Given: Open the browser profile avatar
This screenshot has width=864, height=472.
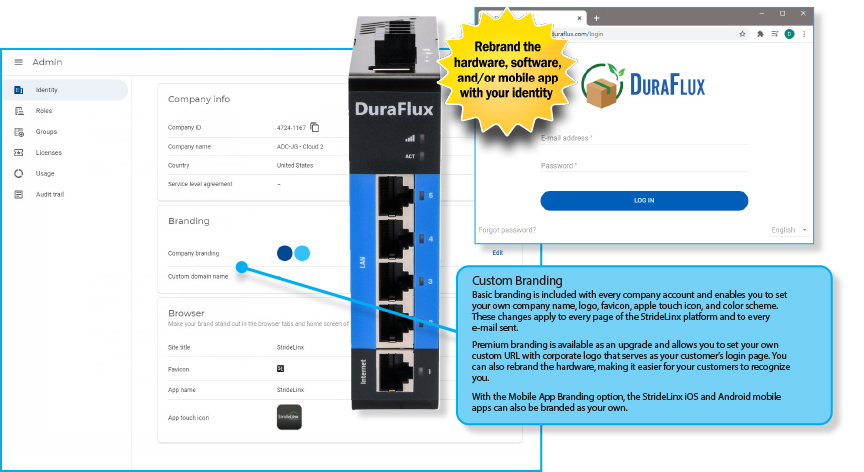Looking at the screenshot, I should point(790,34).
